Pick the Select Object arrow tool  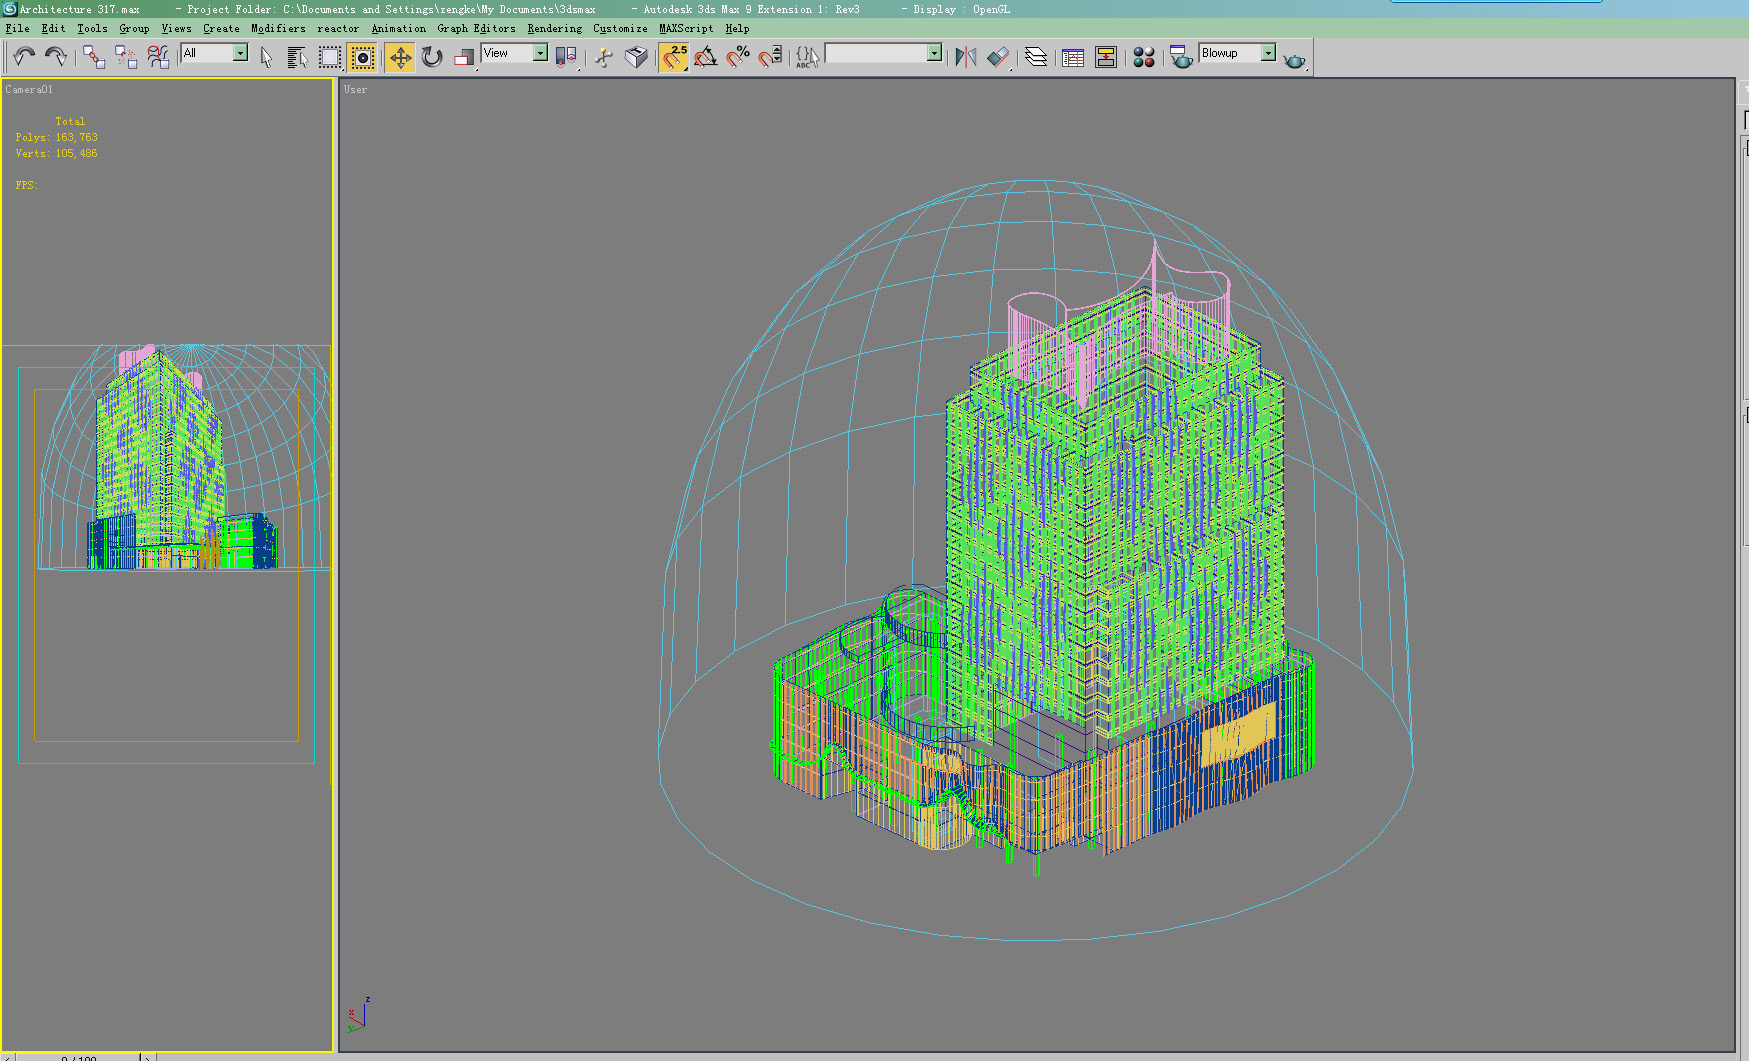[266, 57]
